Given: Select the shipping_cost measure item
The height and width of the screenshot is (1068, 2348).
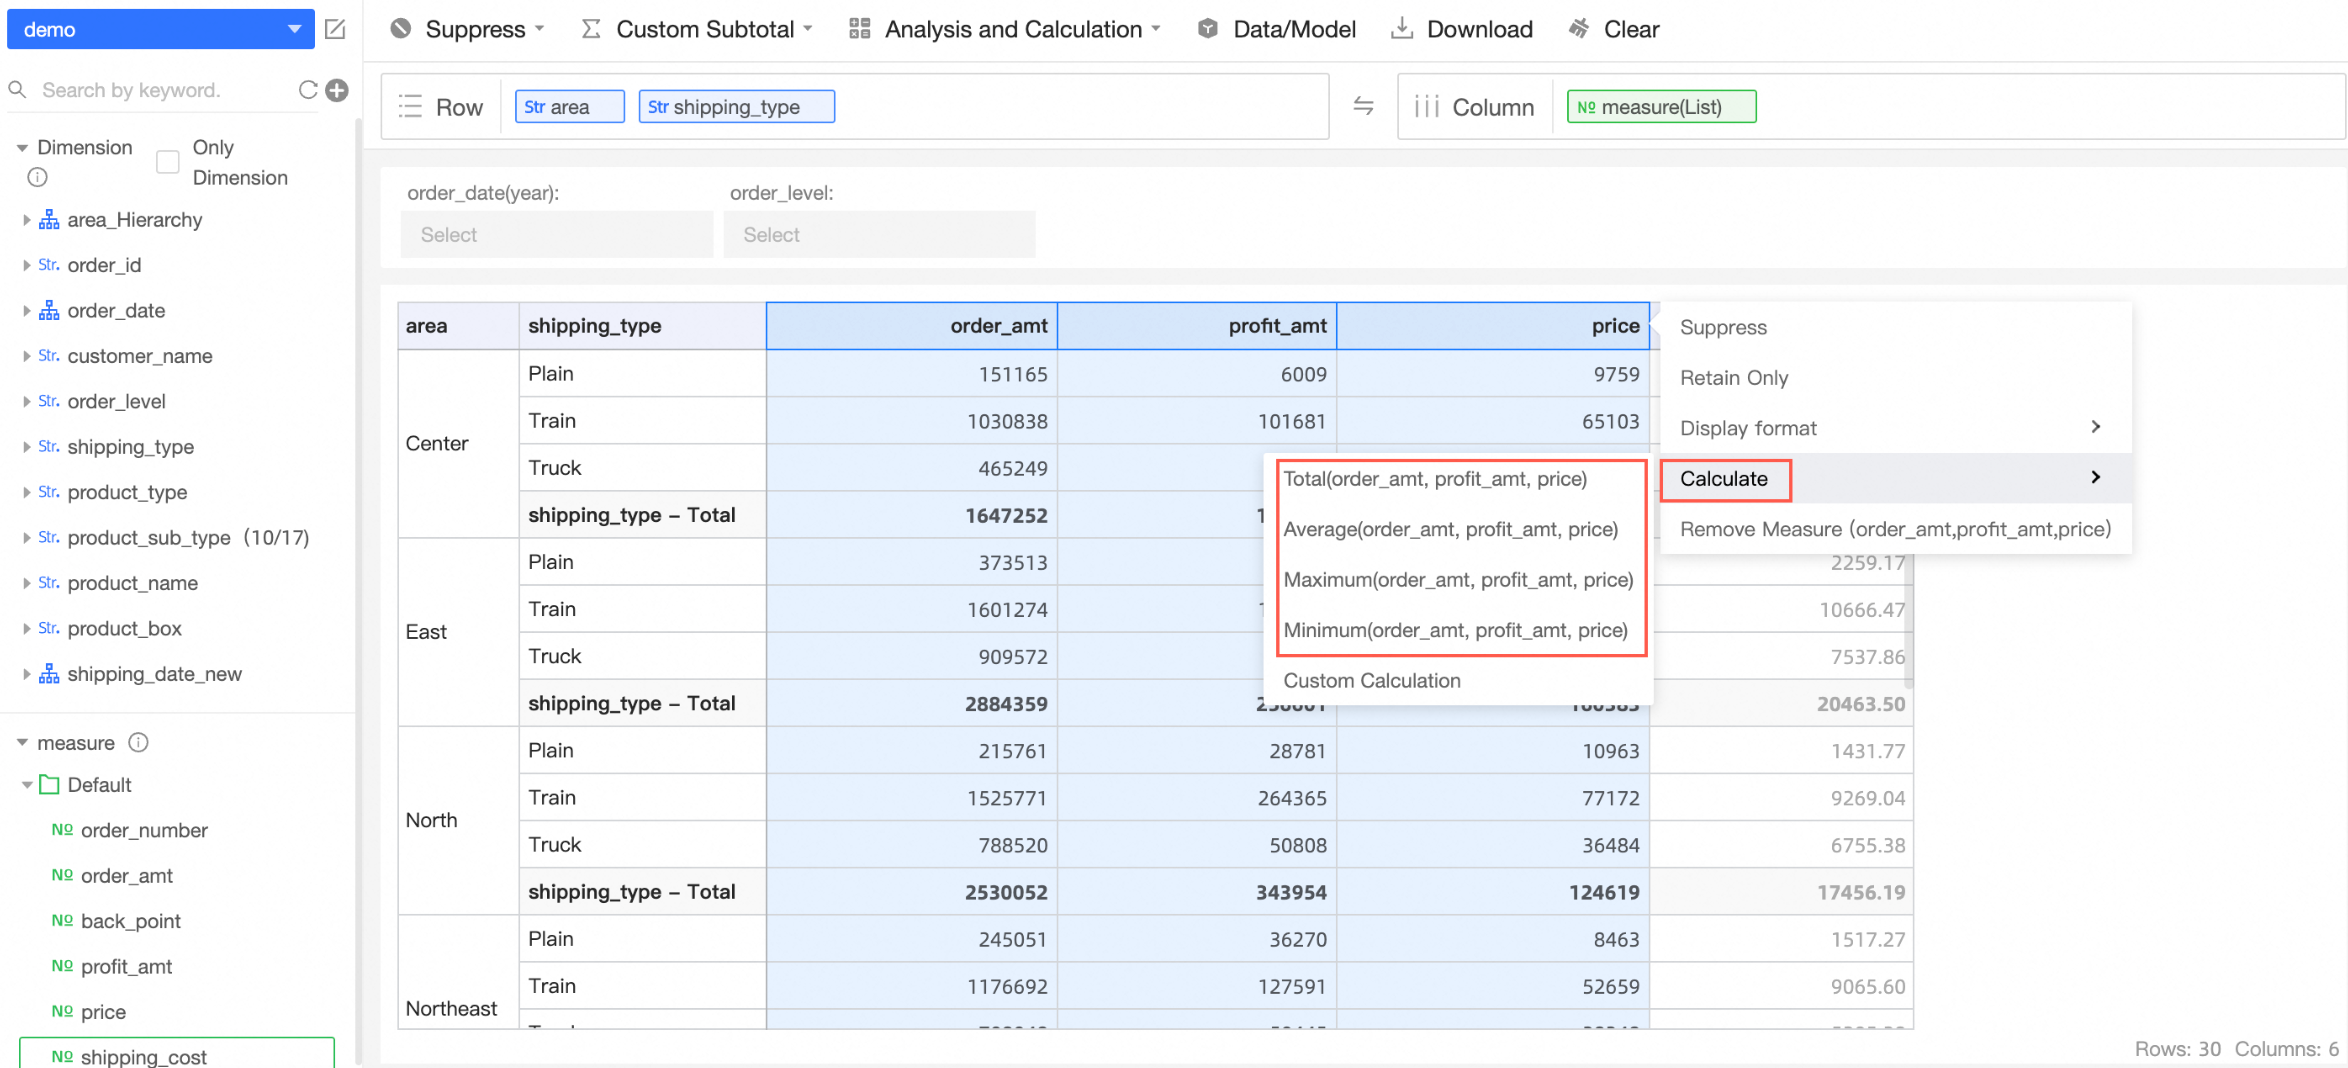Looking at the screenshot, I should coord(143,1055).
